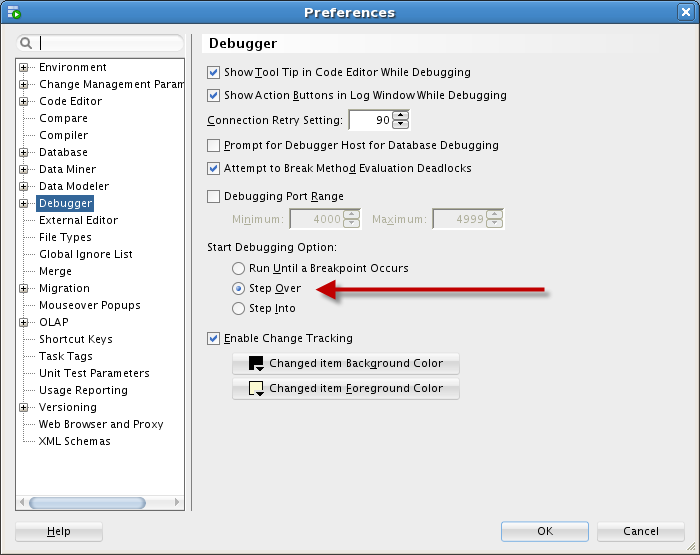Select the Debugger tree item label
The height and width of the screenshot is (555, 700).
[x=65, y=203]
